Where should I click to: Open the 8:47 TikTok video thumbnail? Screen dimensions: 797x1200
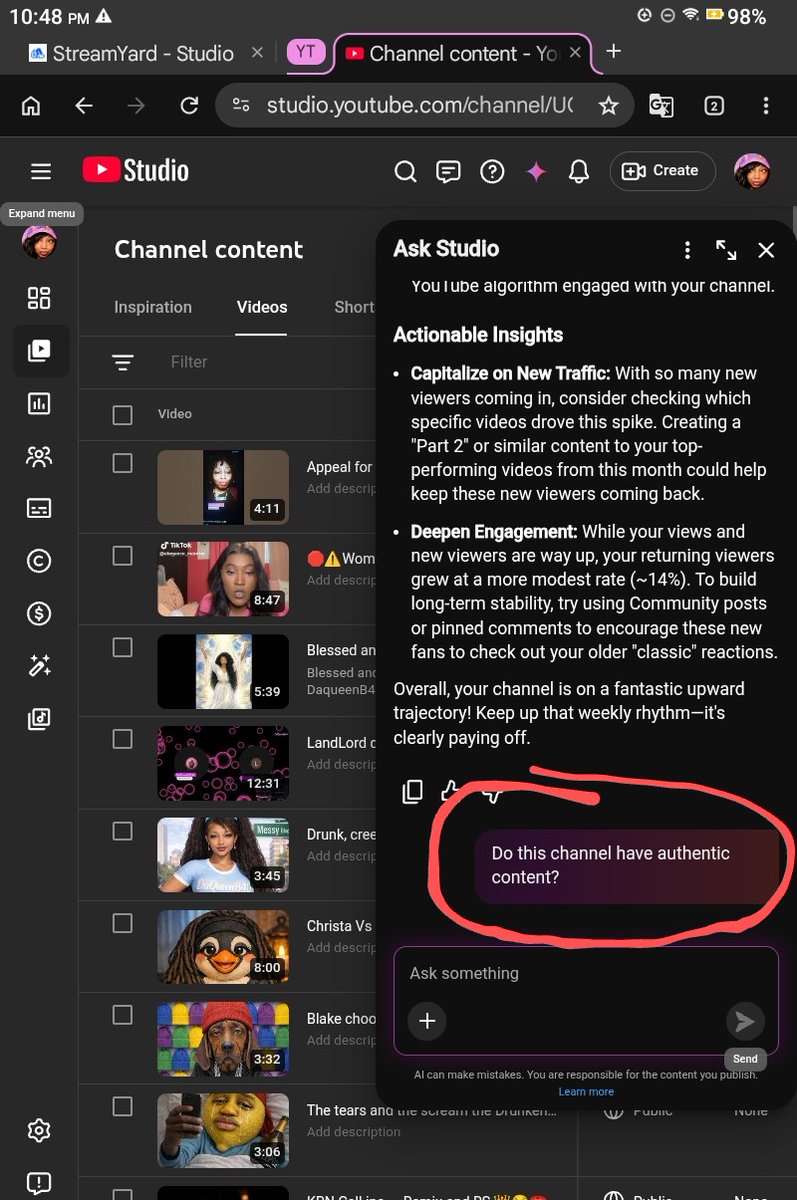click(223, 579)
